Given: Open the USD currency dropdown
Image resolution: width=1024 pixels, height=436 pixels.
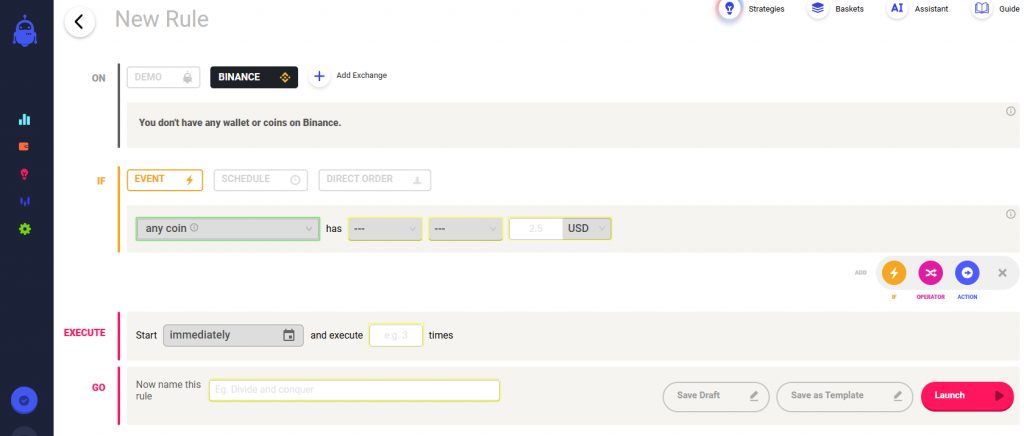Looking at the screenshot, I should pyautogui.click(x=587, y=229).
